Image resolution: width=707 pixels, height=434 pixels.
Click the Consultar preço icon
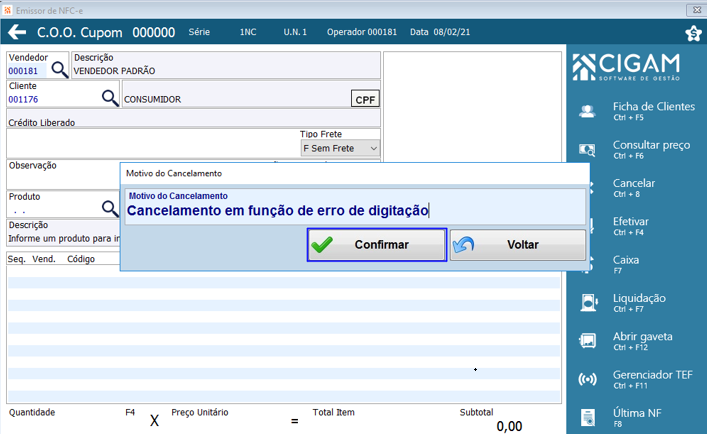click(x=588, y=150)
